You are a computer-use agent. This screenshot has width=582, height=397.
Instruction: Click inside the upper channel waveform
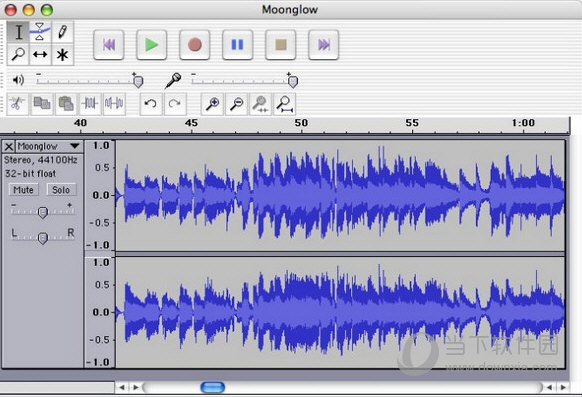click(x=340, y=196)
